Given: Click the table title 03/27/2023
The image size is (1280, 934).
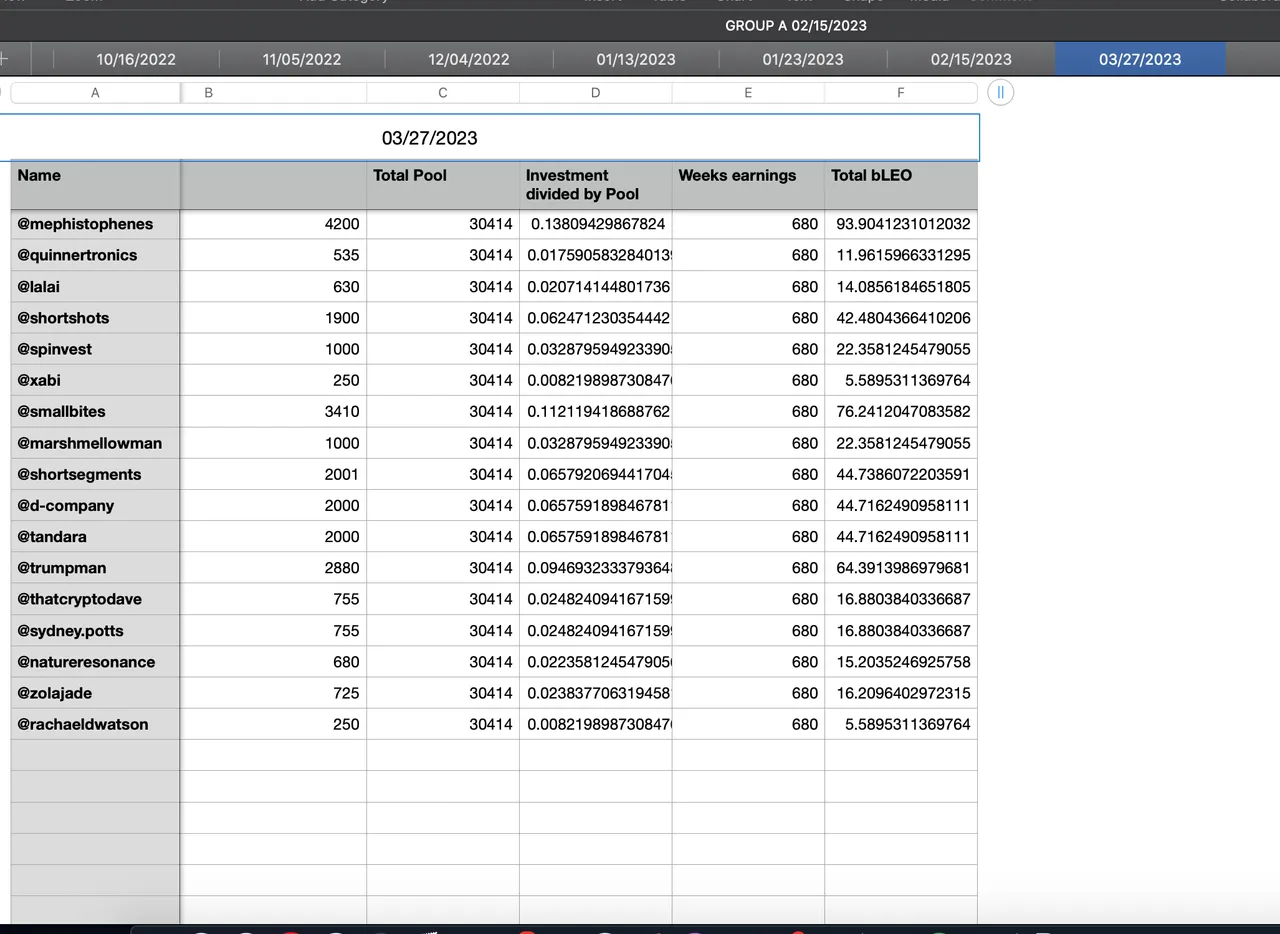Looking at the screenshot, I should (x=430, y=138).
